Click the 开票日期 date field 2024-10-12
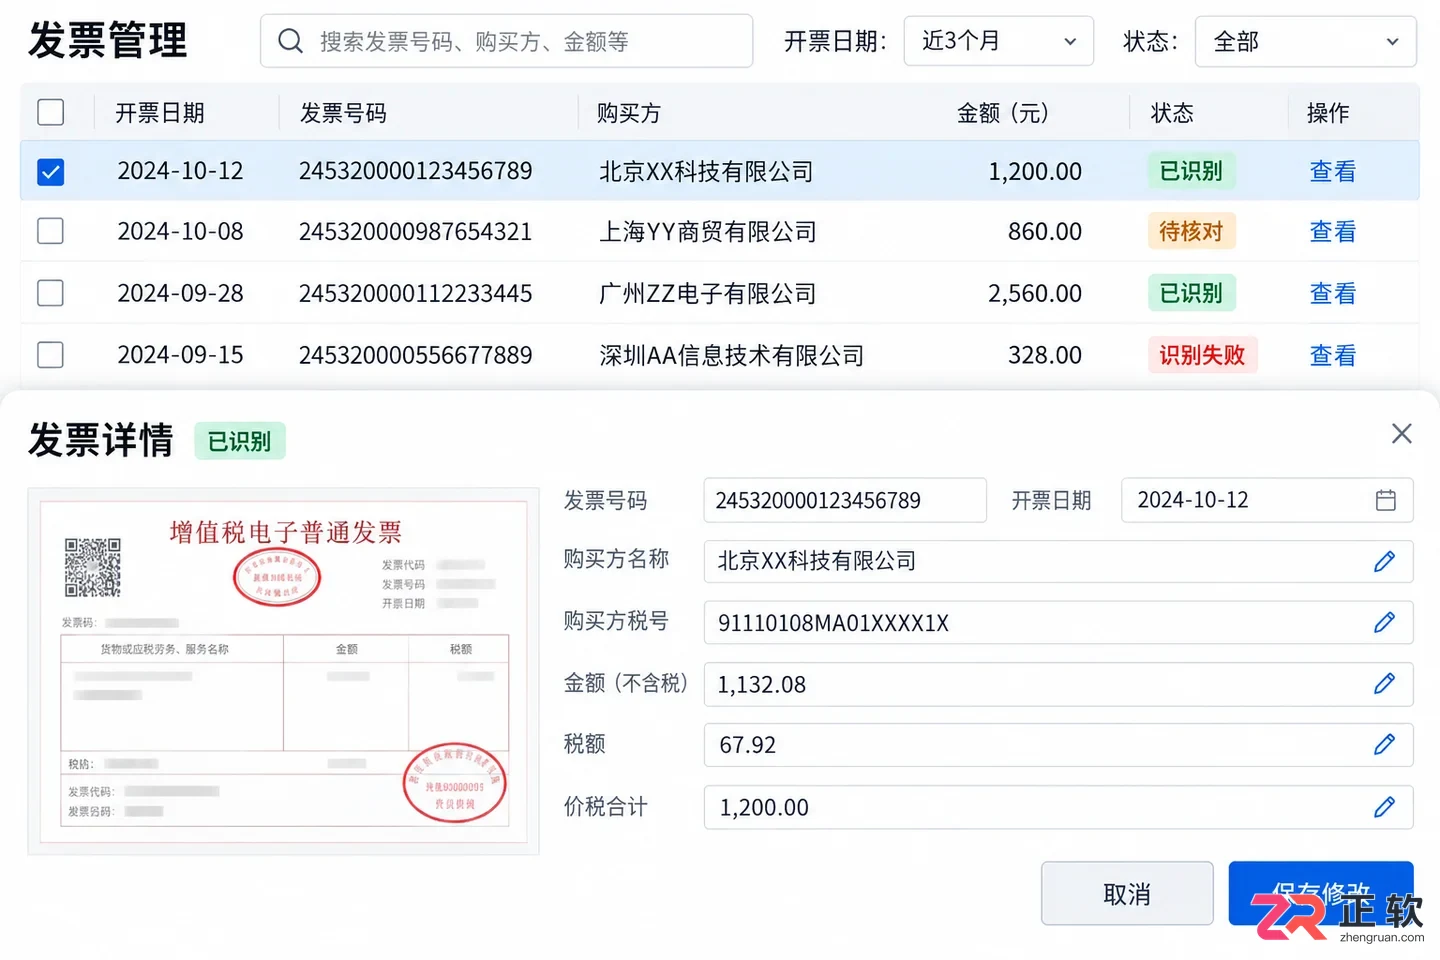The height and width of the screenshot is (960, 1440). coord(1267,500)
